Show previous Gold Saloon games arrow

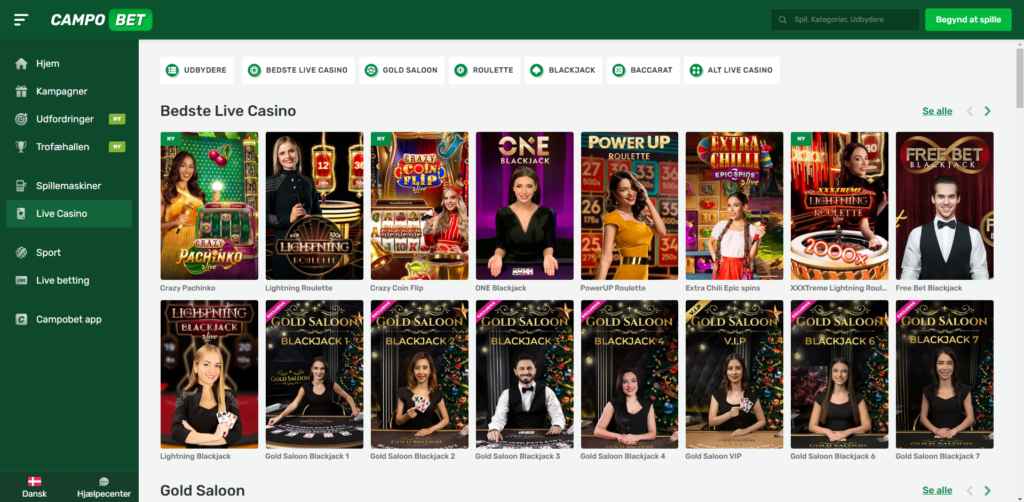pyautogui.click(x=970, y=490)
